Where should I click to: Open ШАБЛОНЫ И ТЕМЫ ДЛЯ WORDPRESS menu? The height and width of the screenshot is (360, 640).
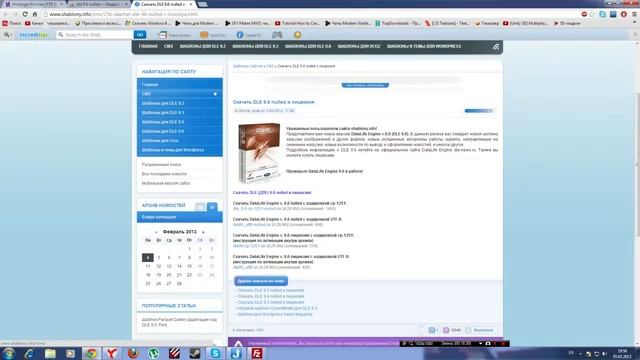click(x=424, y=47)
